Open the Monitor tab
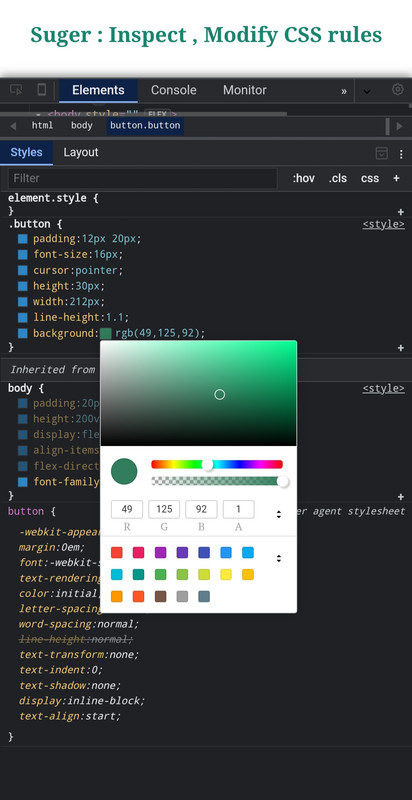The image size is (412, 800). coord(245,90)
